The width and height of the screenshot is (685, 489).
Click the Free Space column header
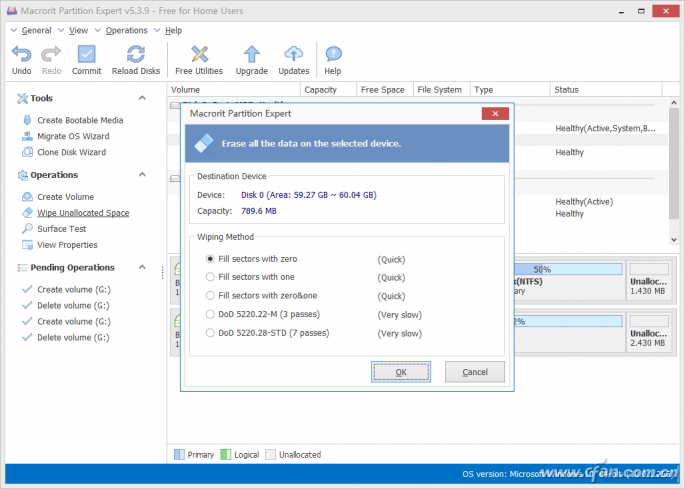384,90
